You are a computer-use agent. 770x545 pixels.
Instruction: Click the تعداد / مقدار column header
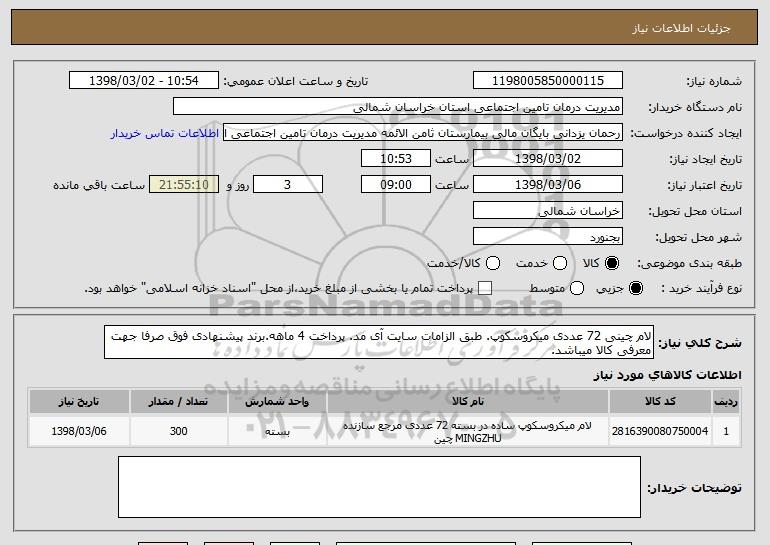click(178, 402)
